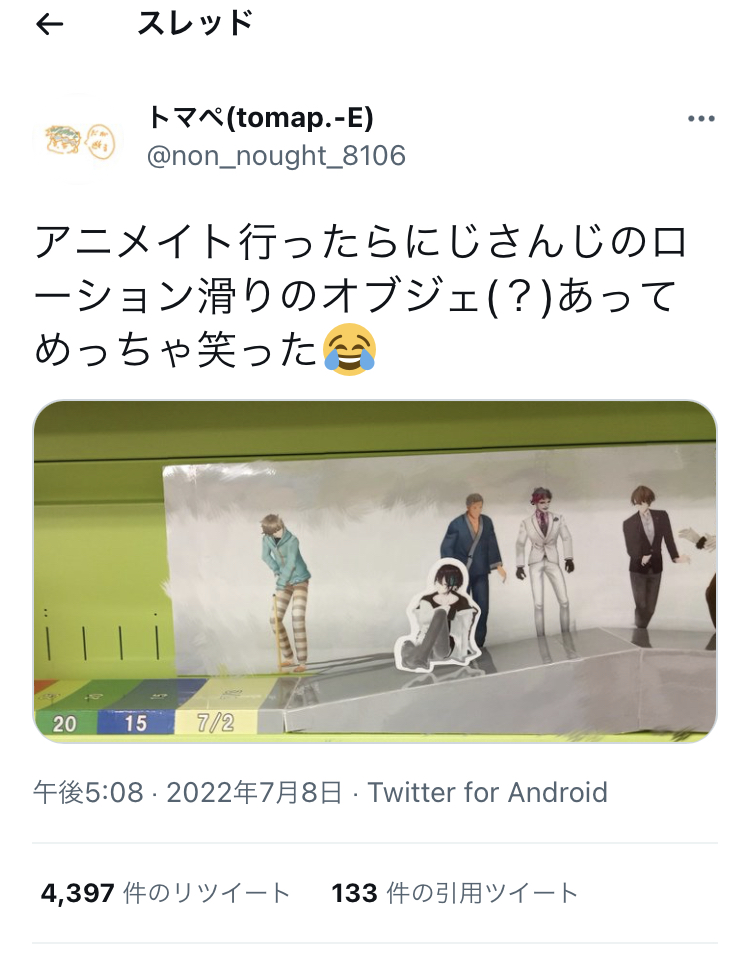The image size is (750, 970).
Task: Click the display name トマペ(tomap.-E)
Action: point(261,118)
